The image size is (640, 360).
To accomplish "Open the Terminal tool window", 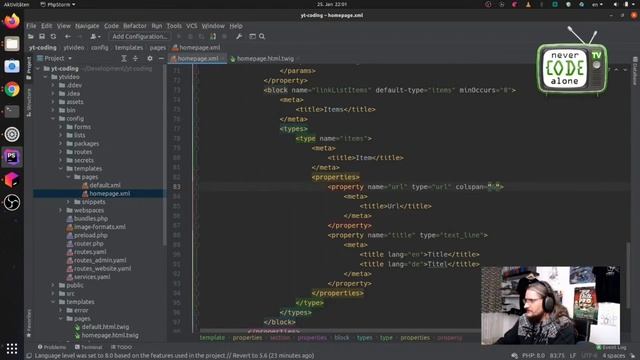I will pos(89,347).
